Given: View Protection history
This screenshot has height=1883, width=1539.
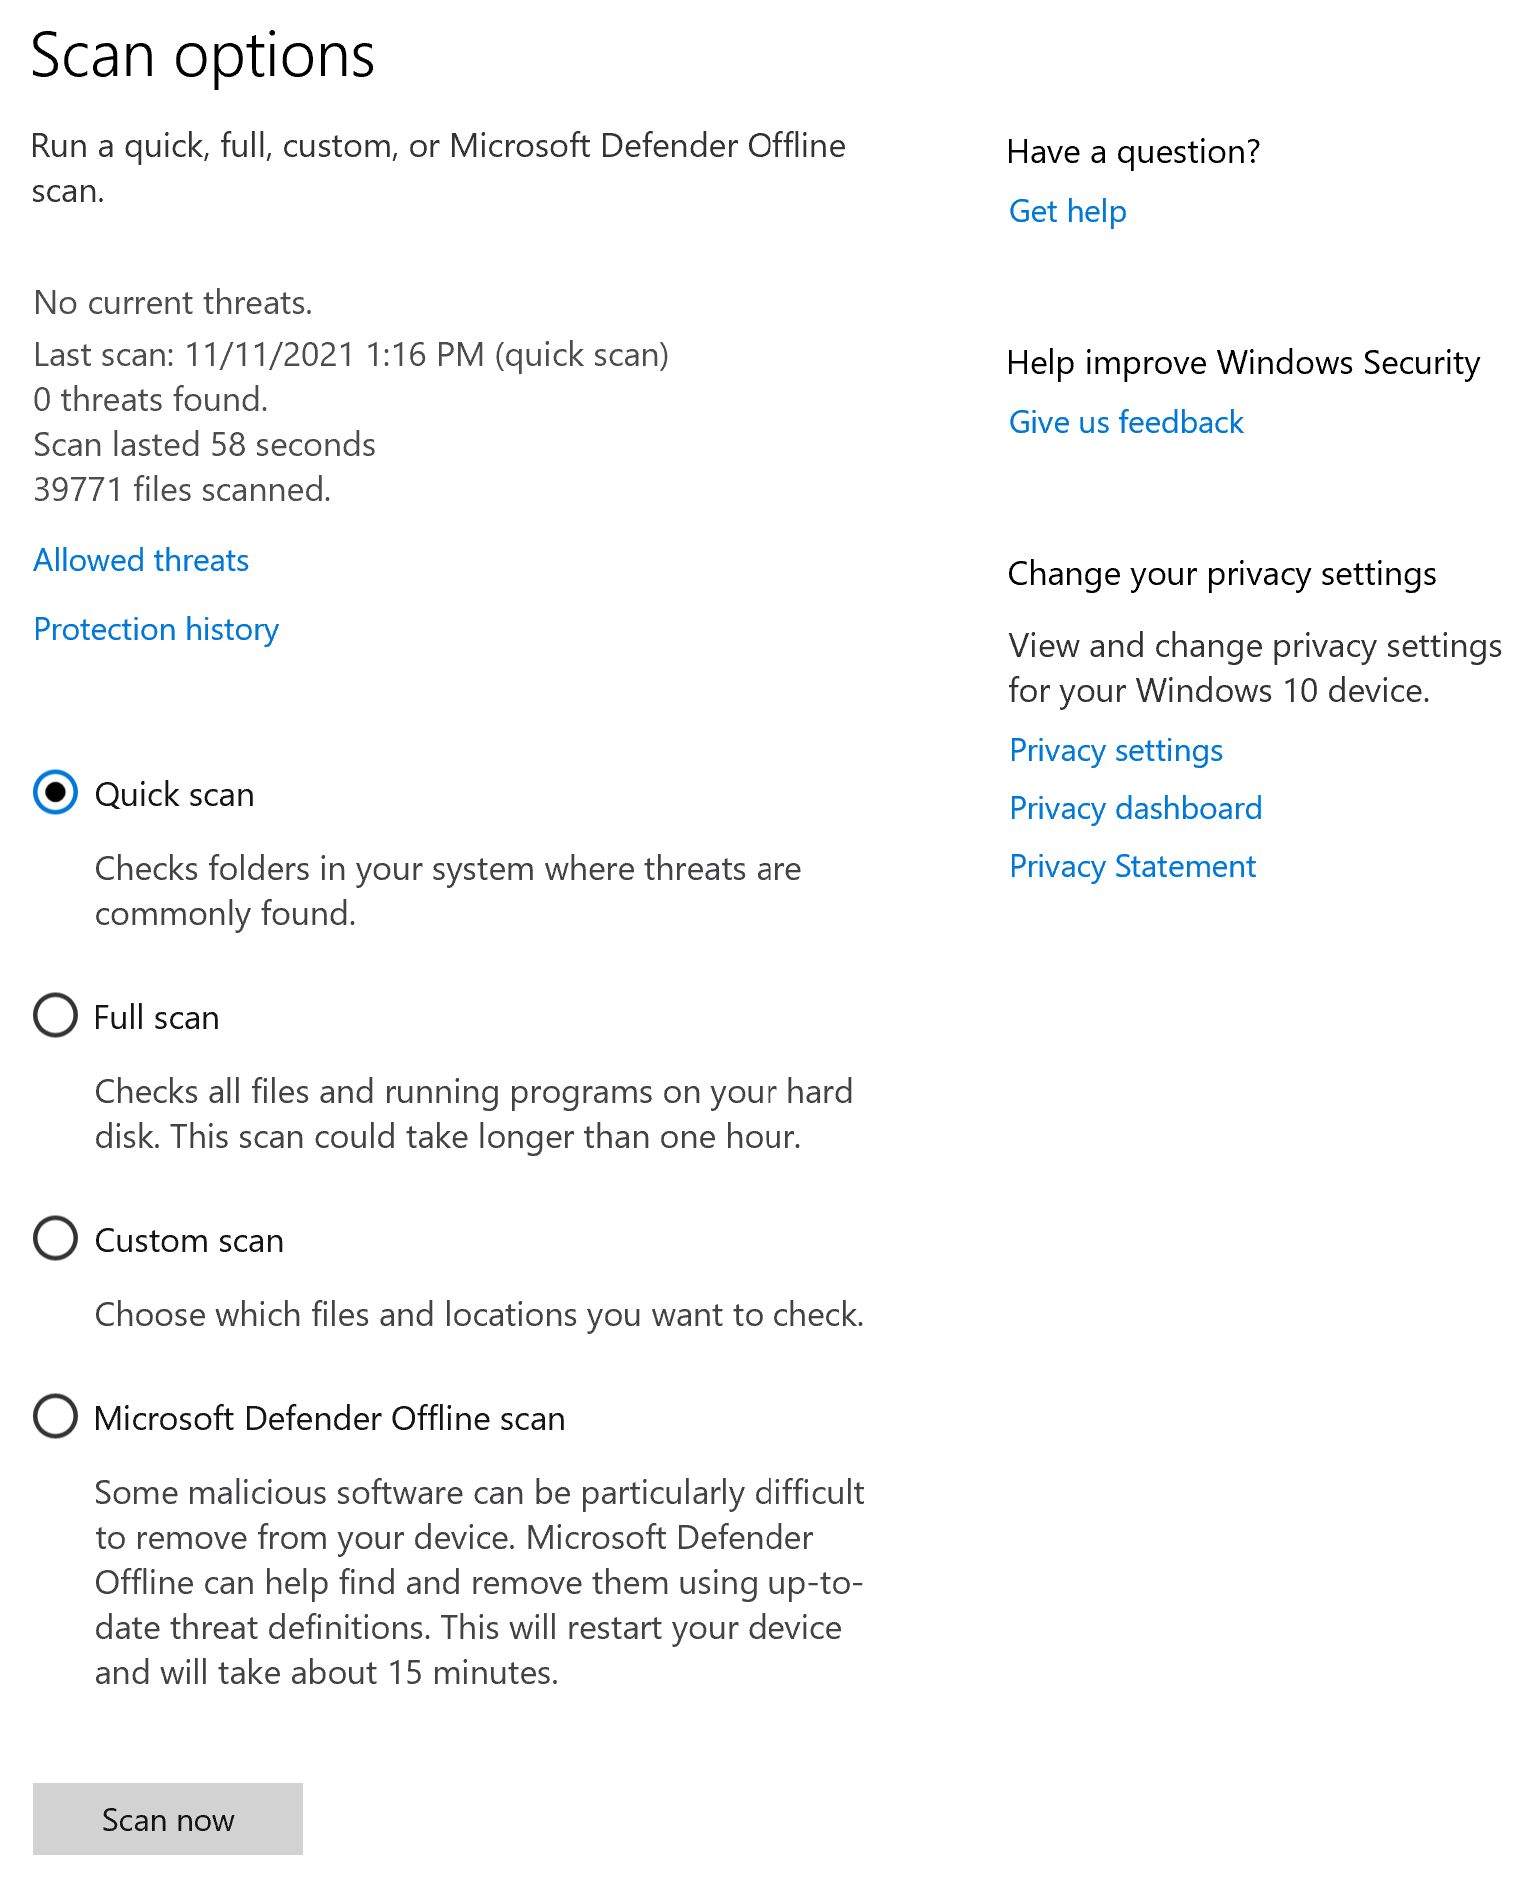Looking at the screenshot, I should point(156,629).
